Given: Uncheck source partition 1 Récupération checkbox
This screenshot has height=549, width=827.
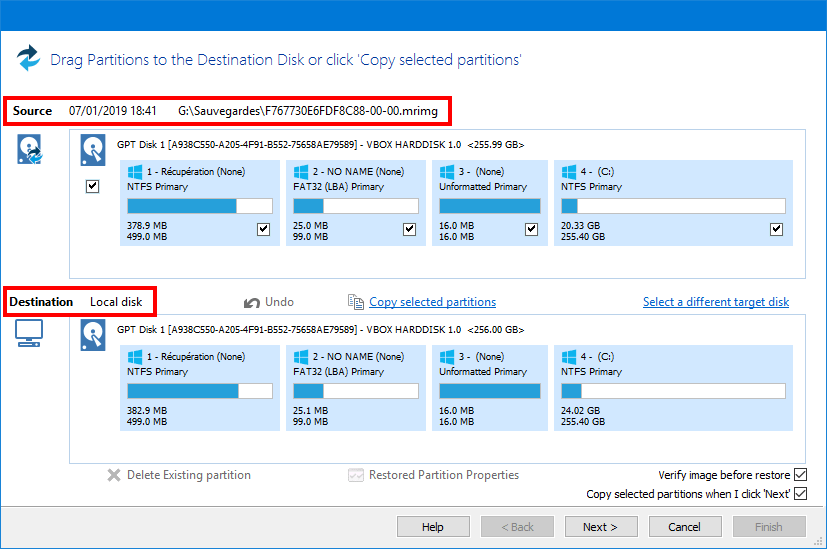Looking at the screenshot, I should (264, 229).
